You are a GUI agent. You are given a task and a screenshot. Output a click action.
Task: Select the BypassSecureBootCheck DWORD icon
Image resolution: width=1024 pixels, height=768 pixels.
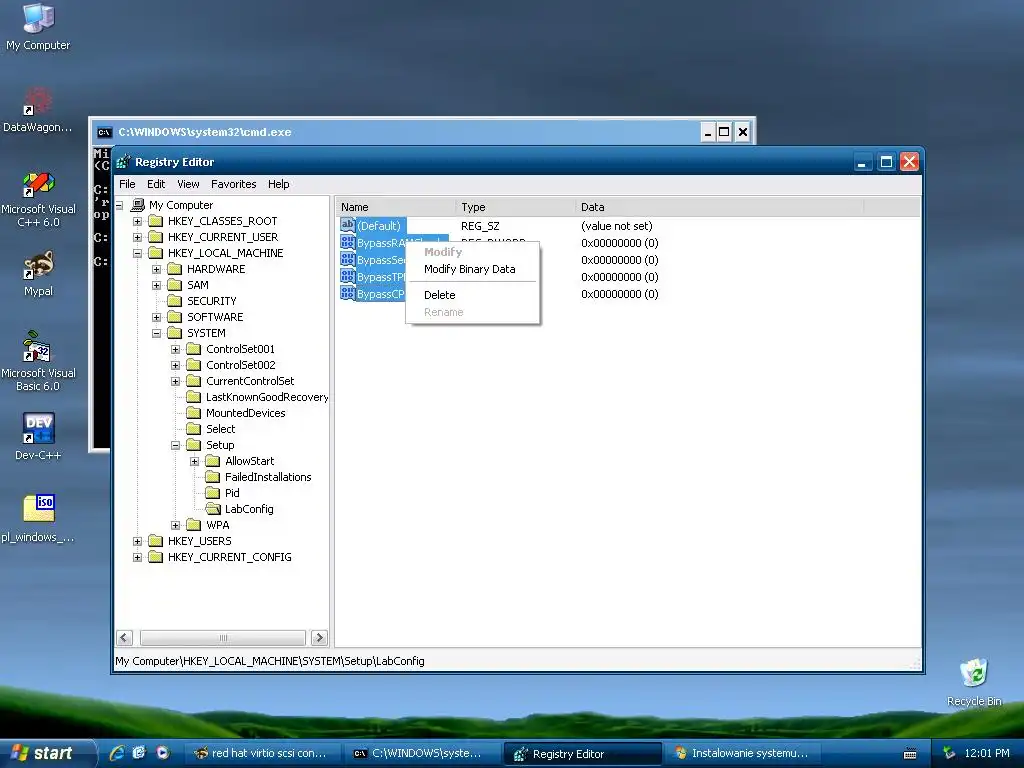click(x=347, y=259)
